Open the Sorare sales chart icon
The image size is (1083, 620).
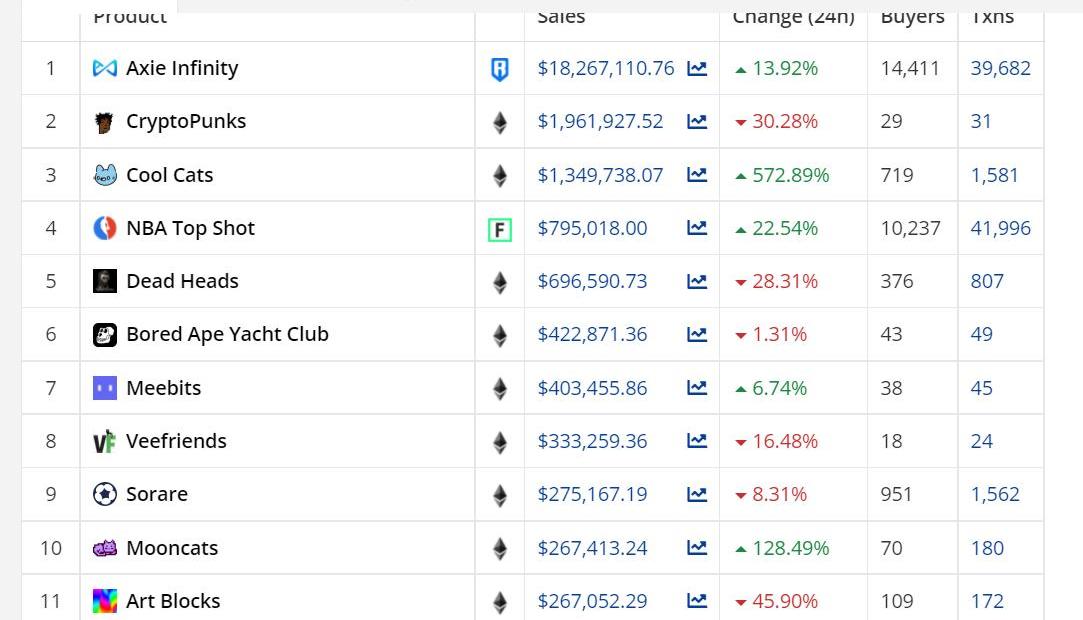(697, 494)
